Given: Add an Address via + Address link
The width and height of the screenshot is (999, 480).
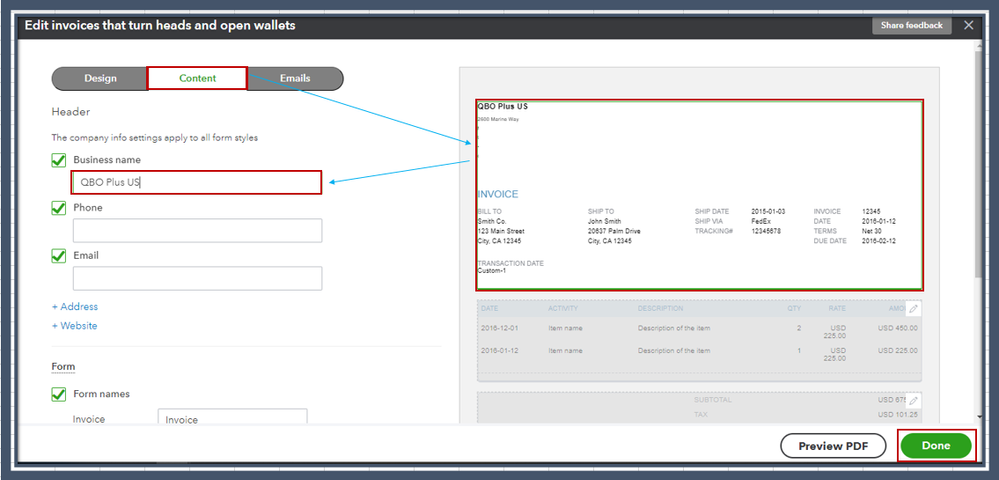Looking at the screenshot, I should 75,307.
